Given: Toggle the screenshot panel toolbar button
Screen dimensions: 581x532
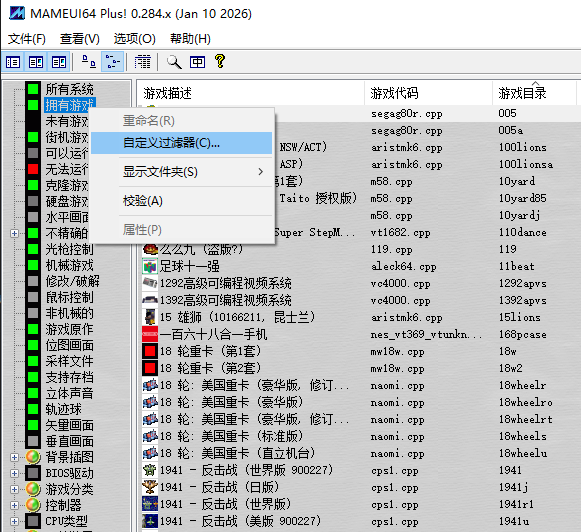Looking at the screenshot, I should click(36, 62).
